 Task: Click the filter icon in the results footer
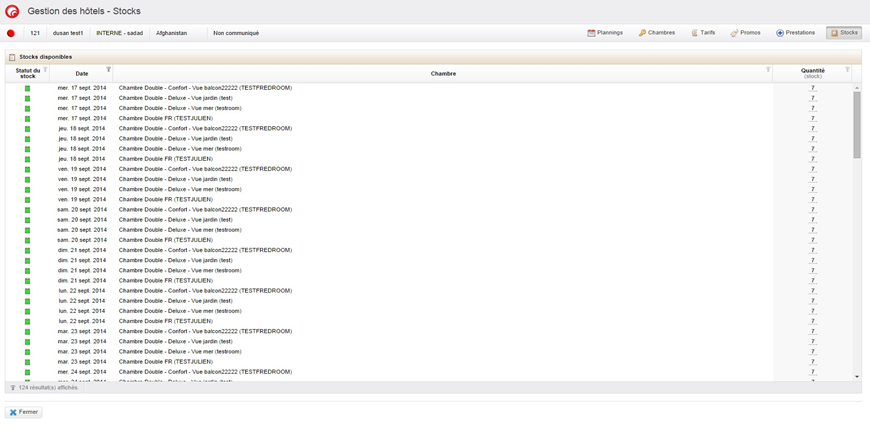(x=13, y=387)
